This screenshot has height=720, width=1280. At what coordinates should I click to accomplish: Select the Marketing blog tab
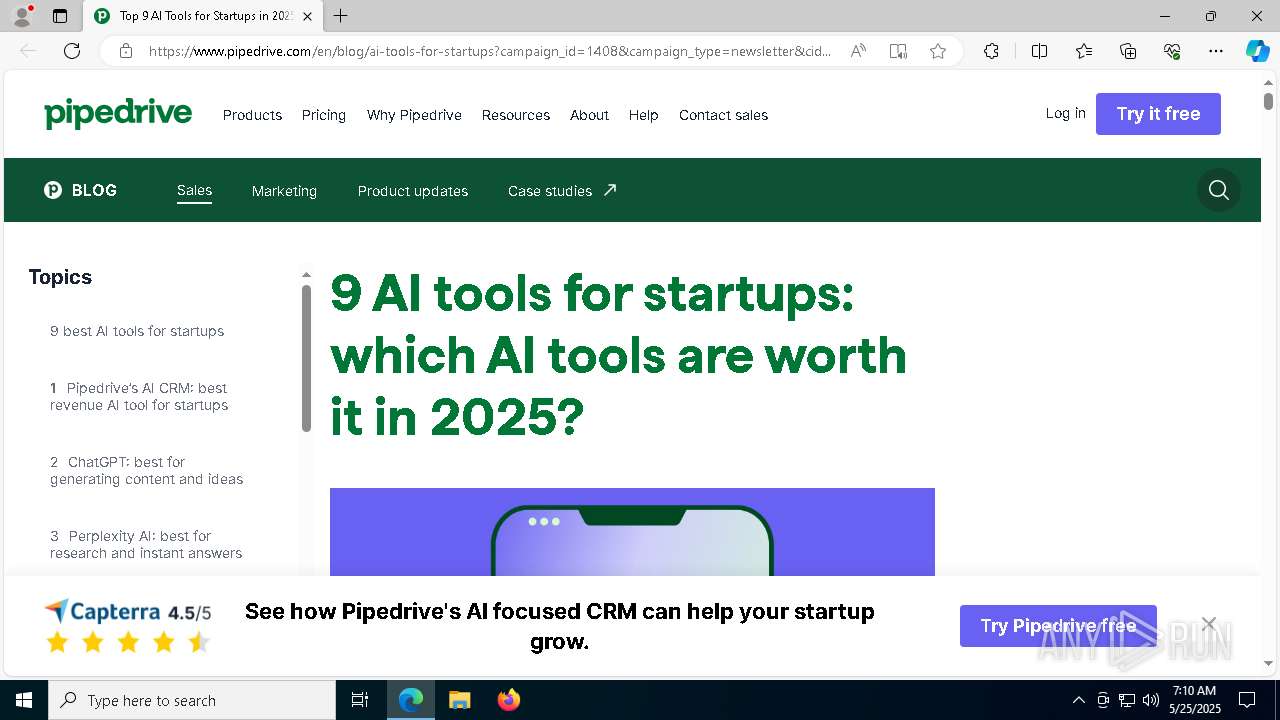click(x=284, y=191)
